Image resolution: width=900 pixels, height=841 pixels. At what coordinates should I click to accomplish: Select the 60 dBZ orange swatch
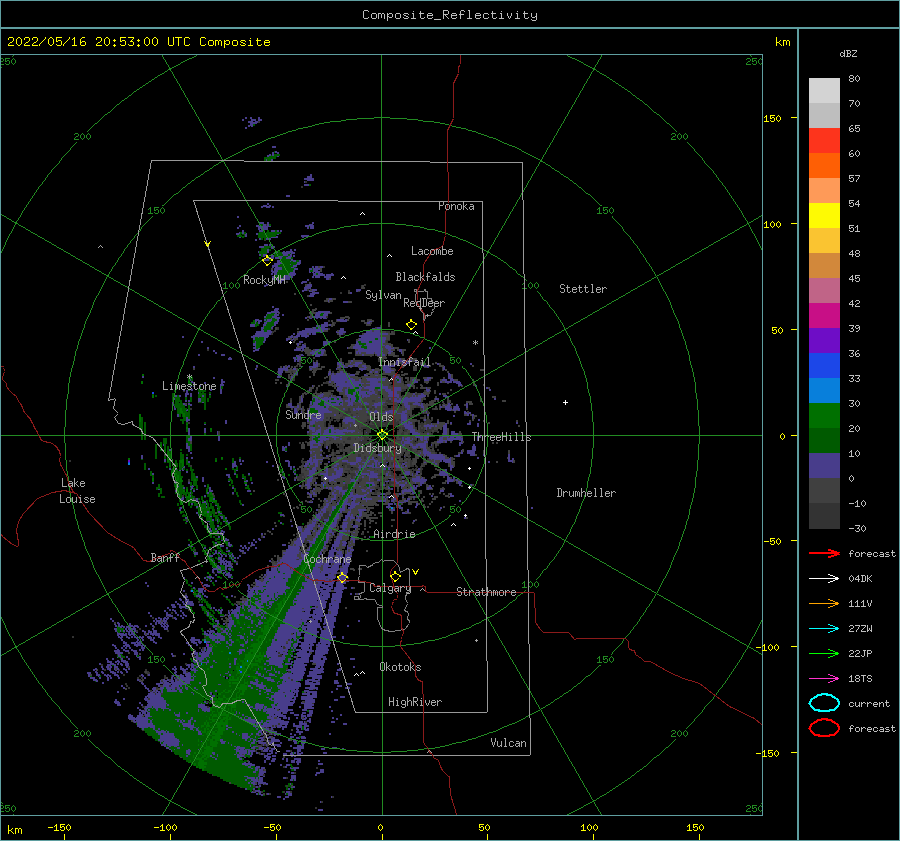pyautogui.click(x=824, y=165)
